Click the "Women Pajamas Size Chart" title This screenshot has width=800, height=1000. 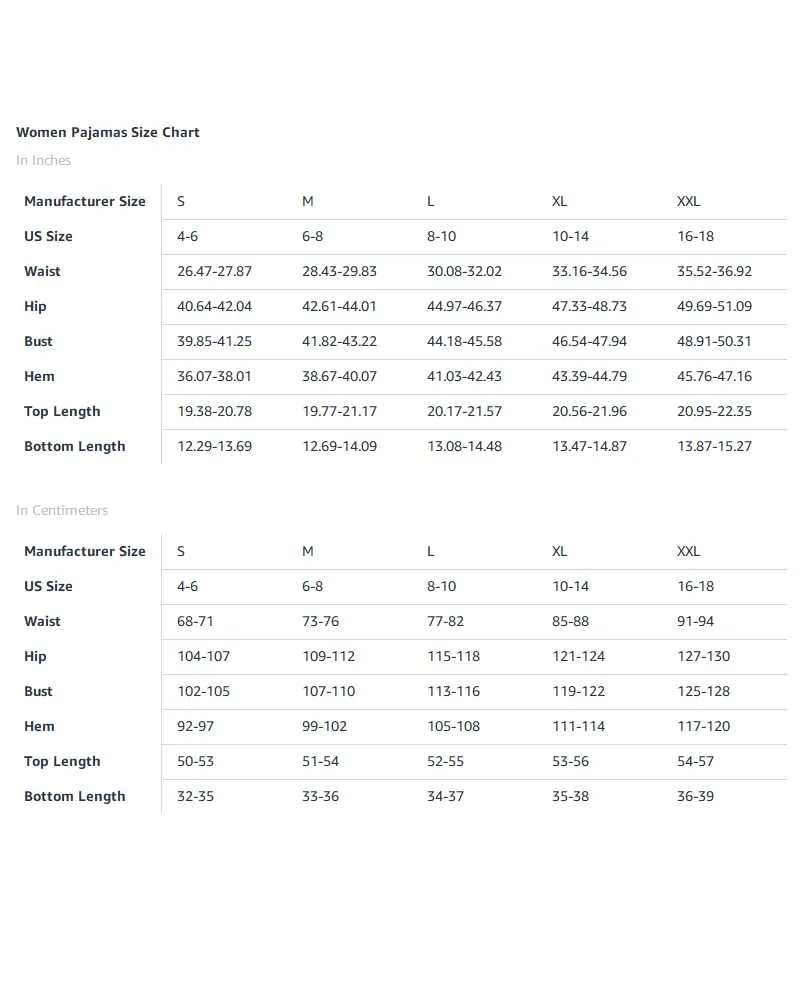tap(108, 132)
